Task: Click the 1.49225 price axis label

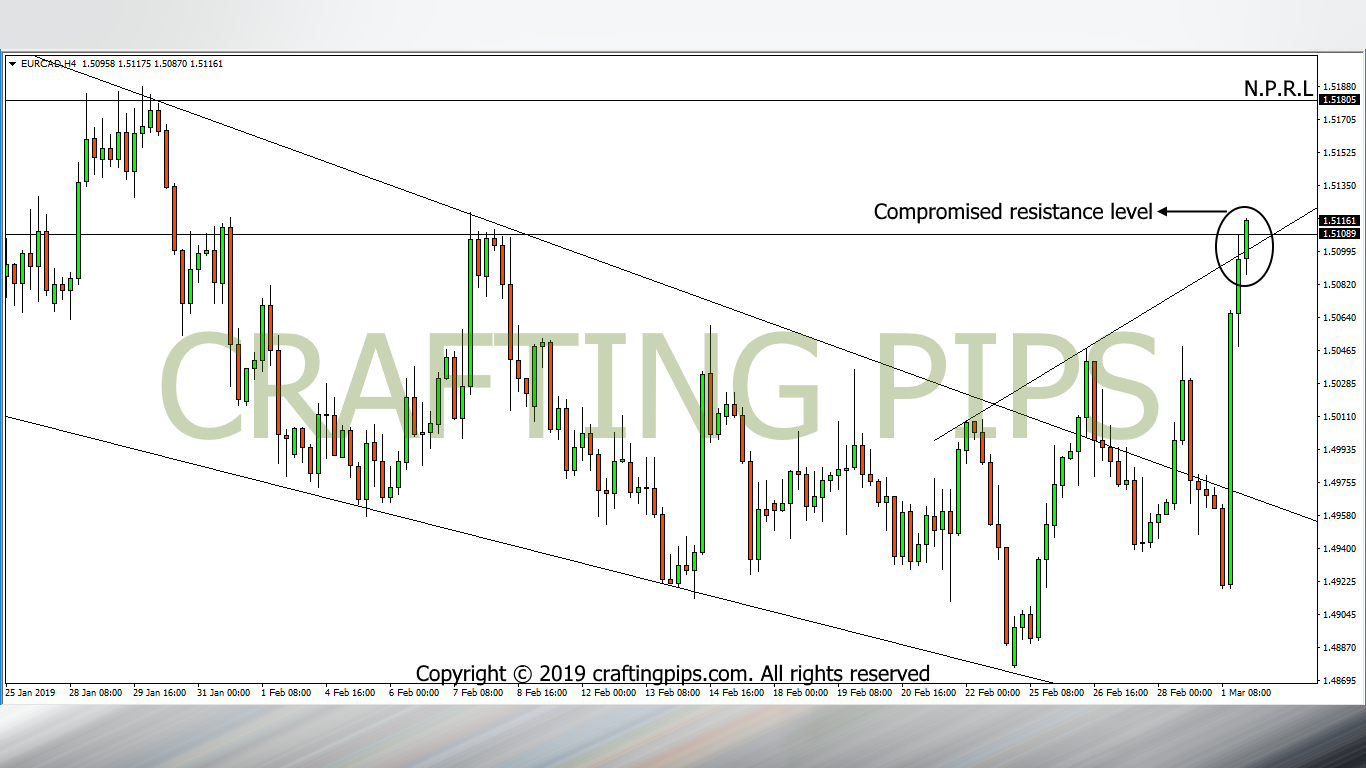Action: [1339, 581]
